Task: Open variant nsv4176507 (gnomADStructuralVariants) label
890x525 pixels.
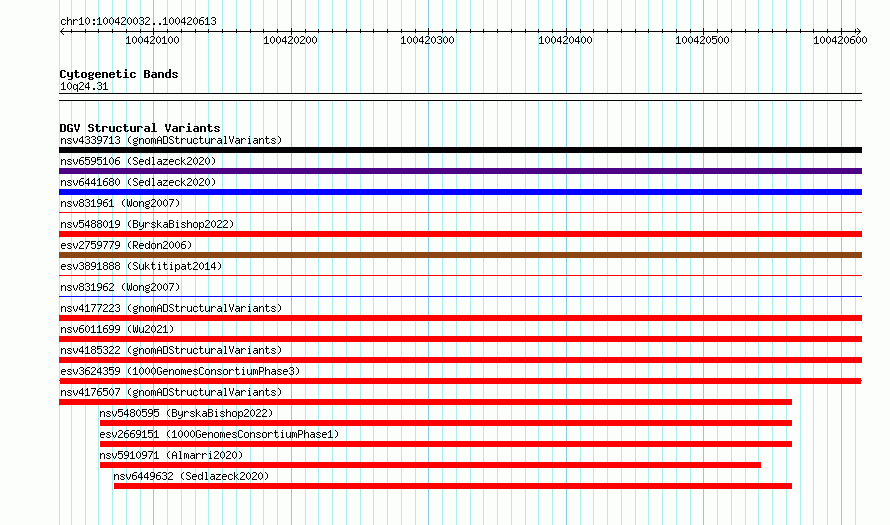Action: [171, 392]
